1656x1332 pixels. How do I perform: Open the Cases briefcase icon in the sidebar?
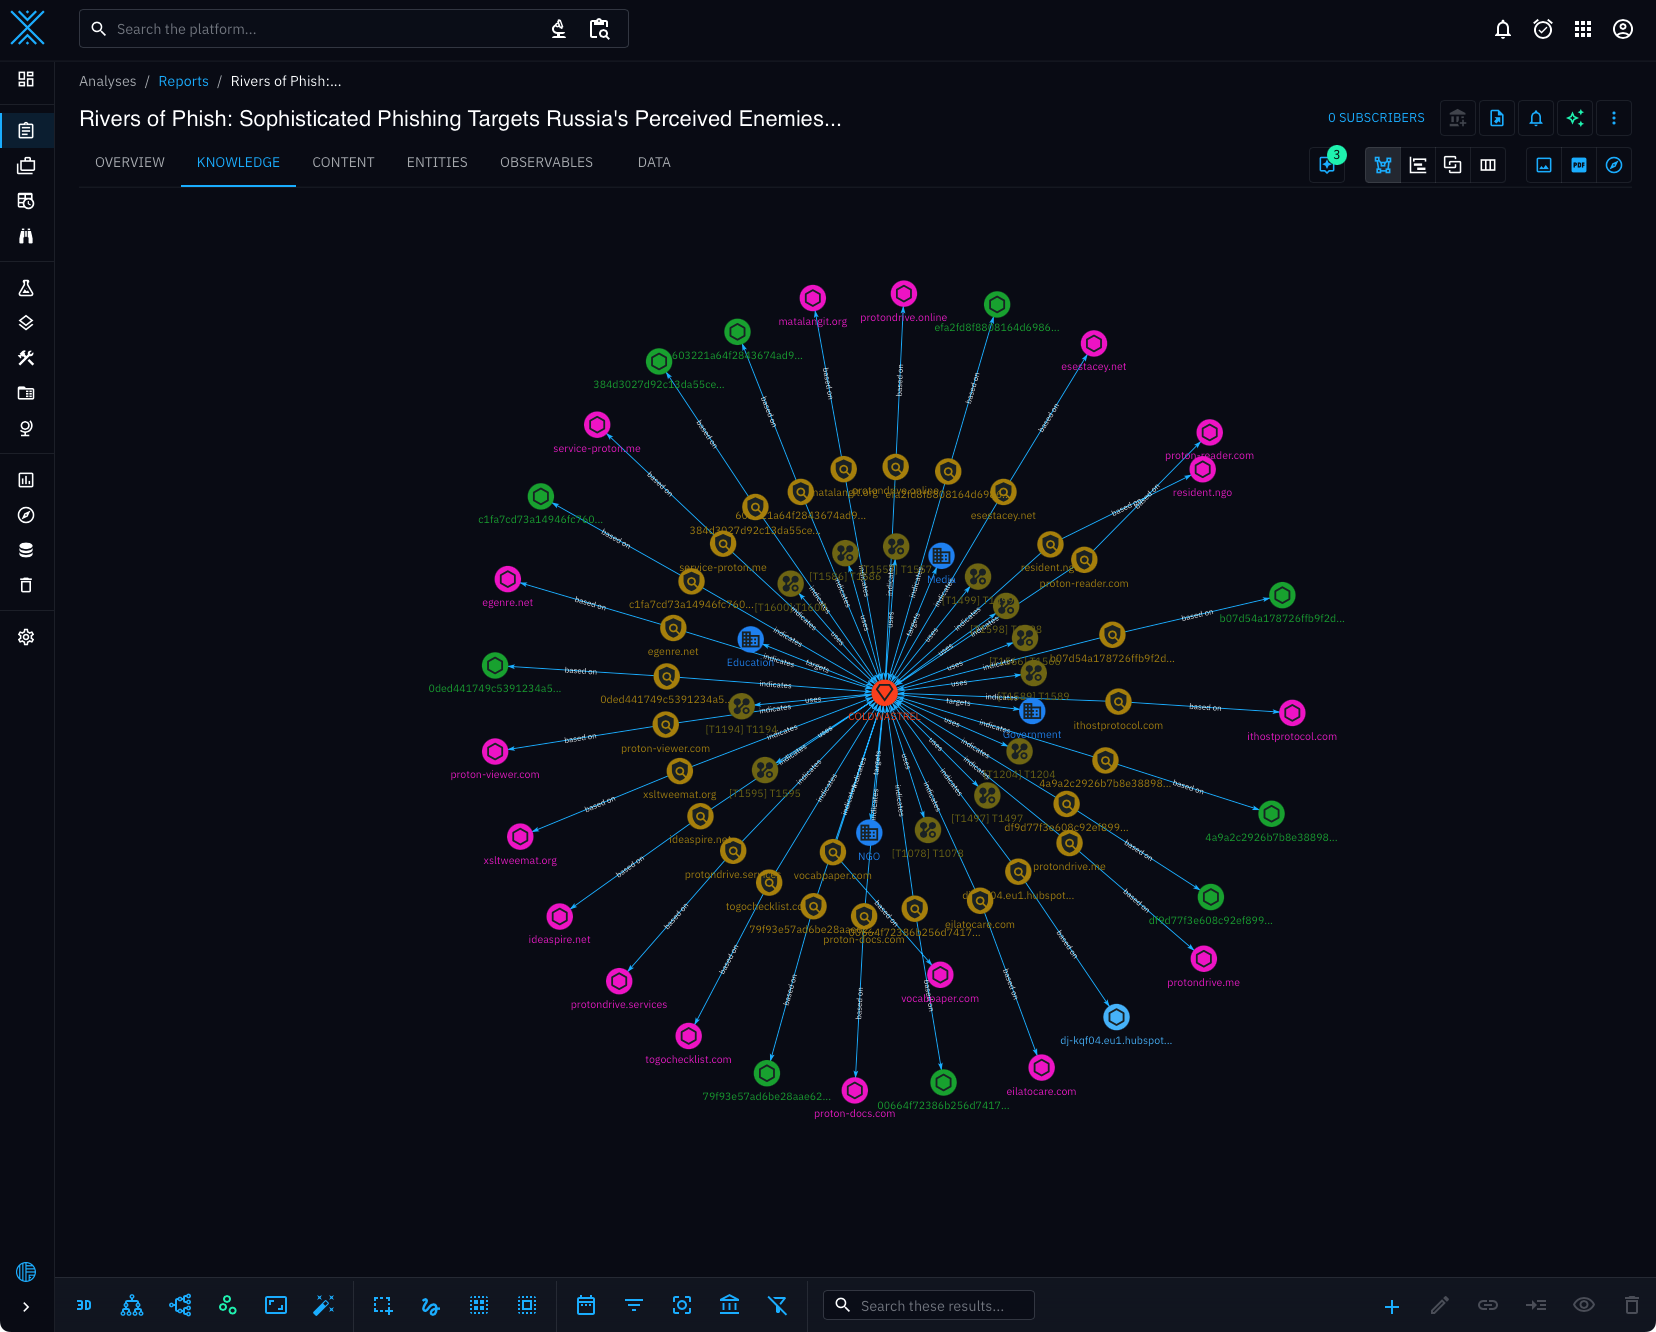click(26, 166)
